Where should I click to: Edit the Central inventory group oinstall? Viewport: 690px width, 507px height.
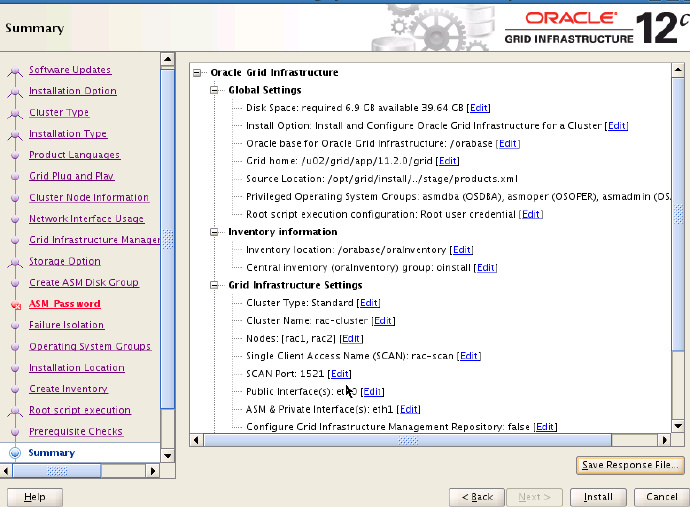[485, 268]
